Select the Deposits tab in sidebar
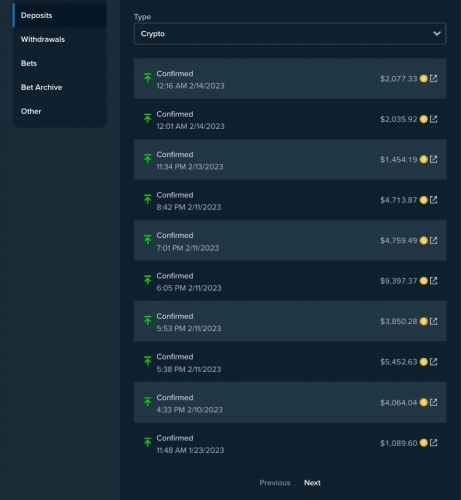Viewport: 461px width, 500px height. point(60,15)
